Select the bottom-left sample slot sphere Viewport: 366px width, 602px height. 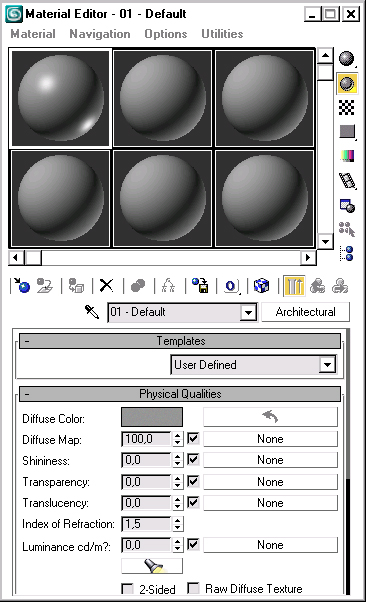pyautogui.click(x=60, y=198)
